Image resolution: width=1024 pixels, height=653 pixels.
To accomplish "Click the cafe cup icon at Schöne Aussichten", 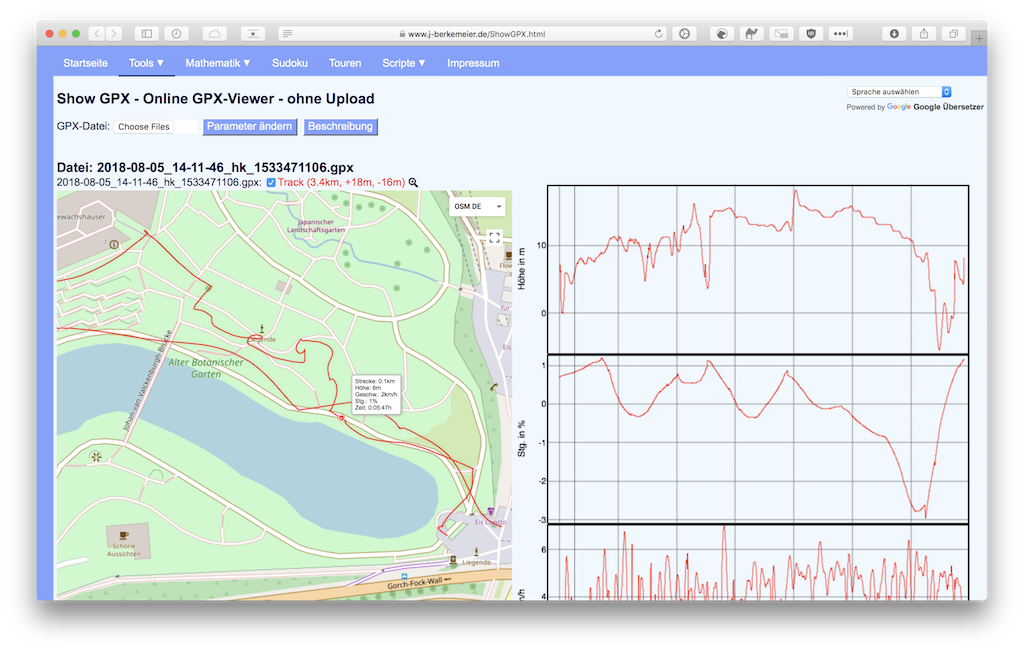I will 124,535.
